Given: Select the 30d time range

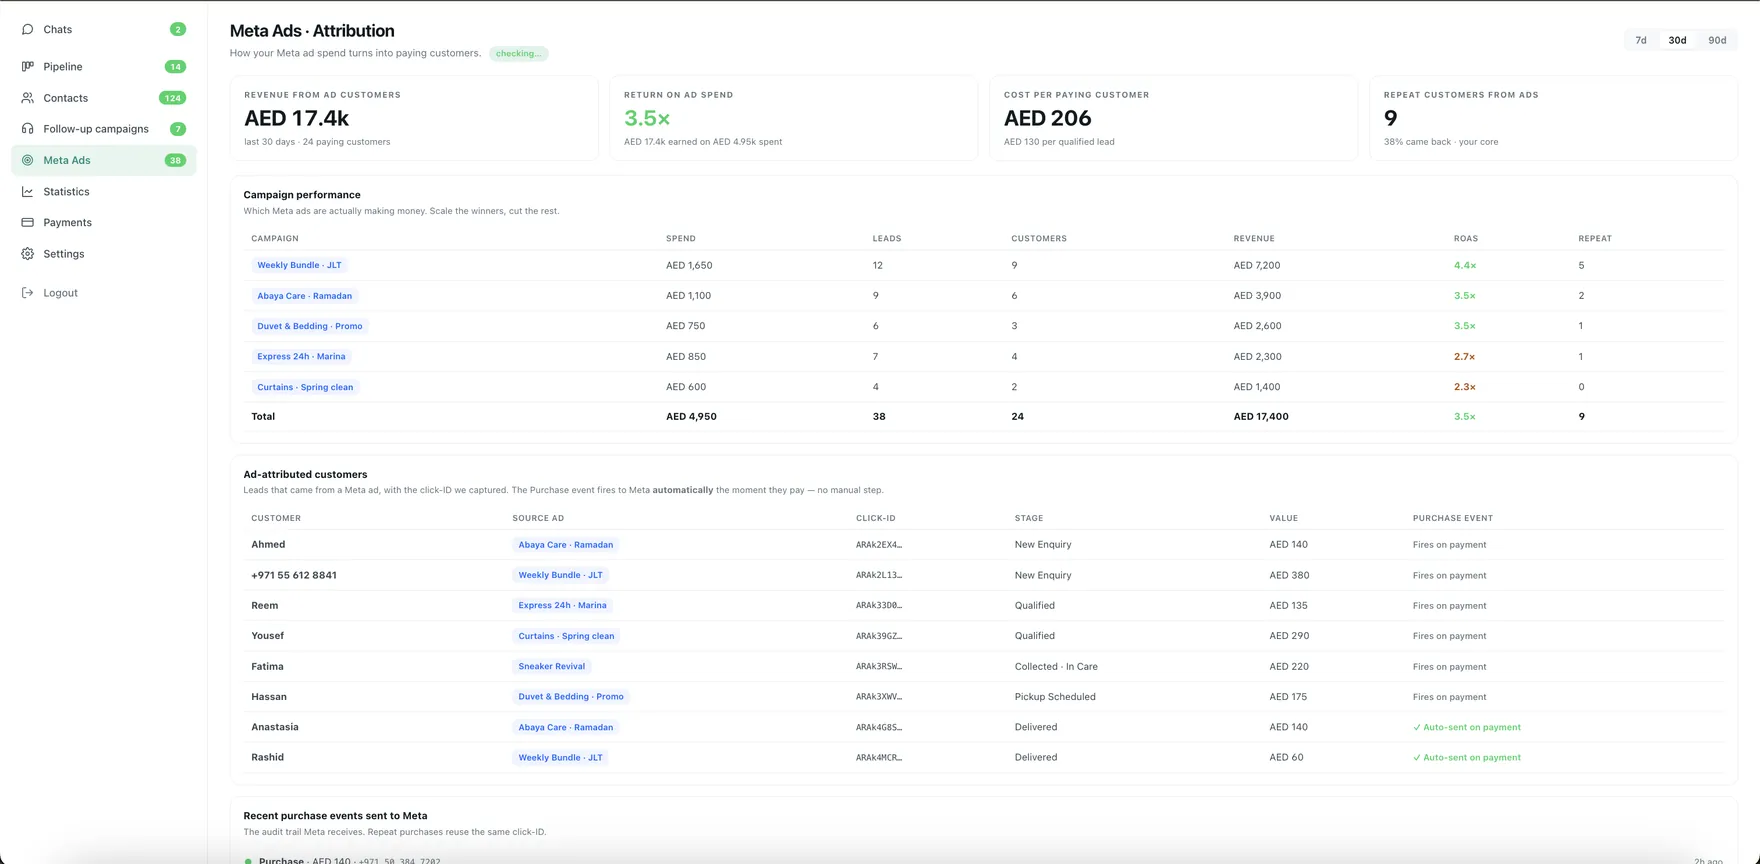Looking at the screenshot, I should coord(1677,40).
